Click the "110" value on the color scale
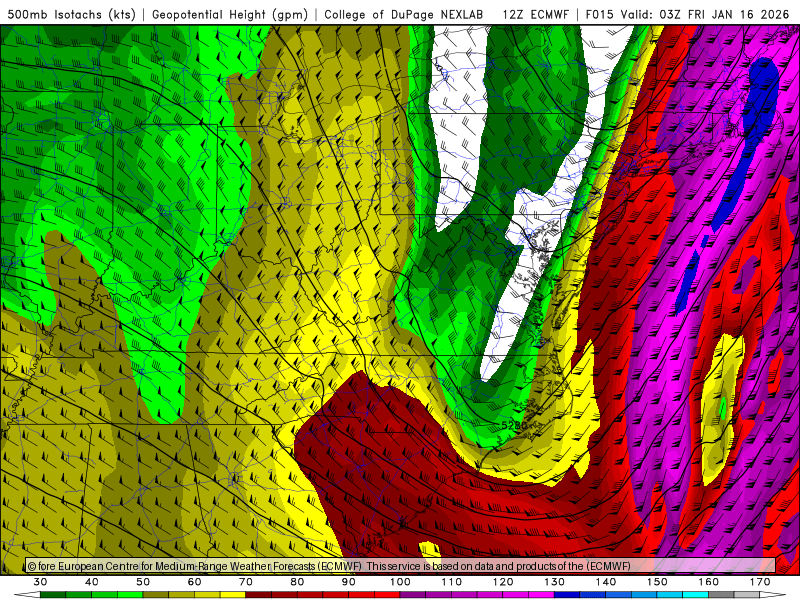This screenshot has width=800, height=600. tap(452, 582)
